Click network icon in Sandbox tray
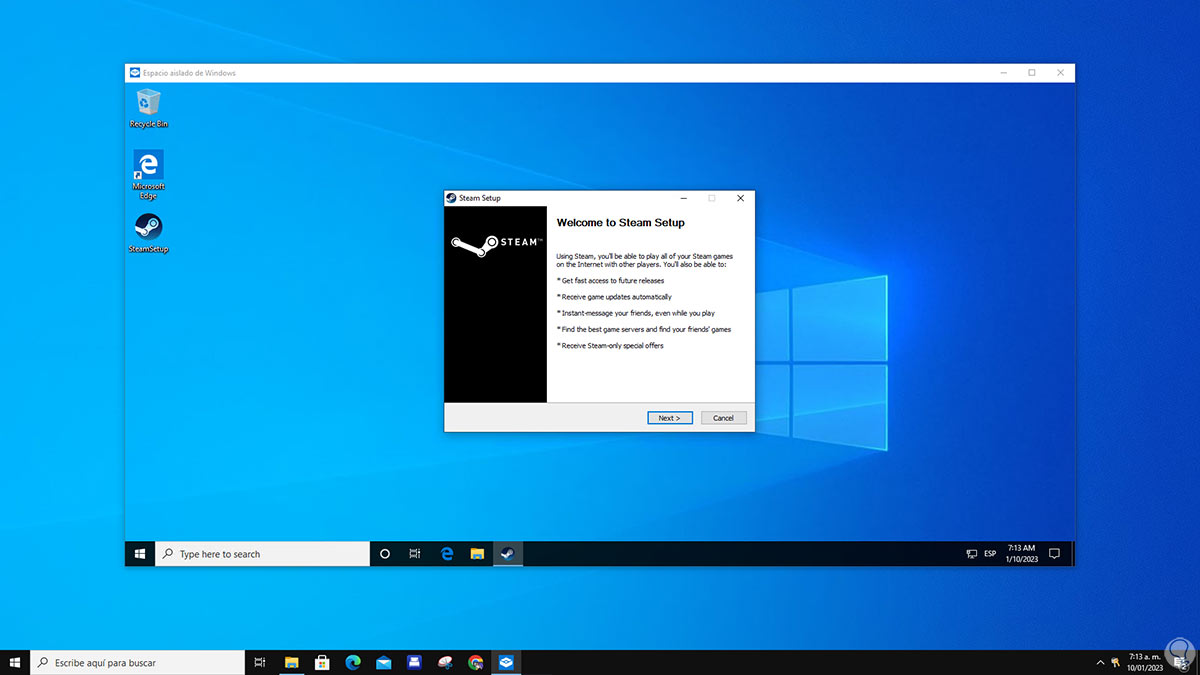This screenshot has width=1200, height=675. tap(971, 554)
